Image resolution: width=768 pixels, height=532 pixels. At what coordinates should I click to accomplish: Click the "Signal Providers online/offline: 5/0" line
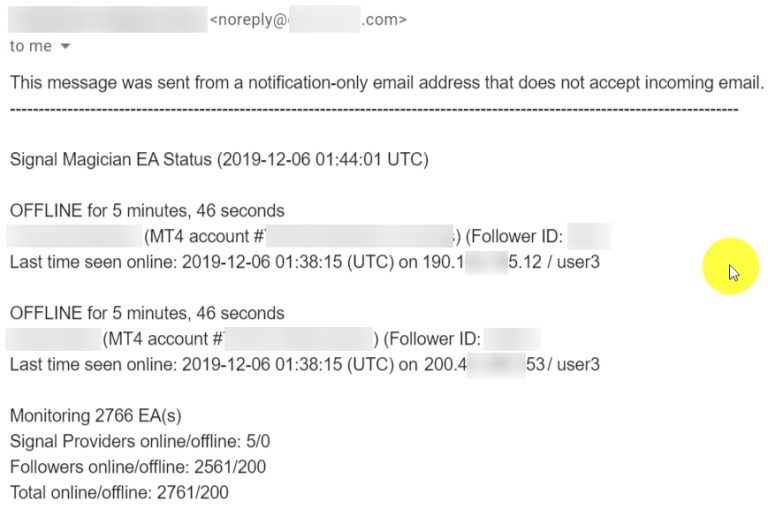click(x=135, y=441)
